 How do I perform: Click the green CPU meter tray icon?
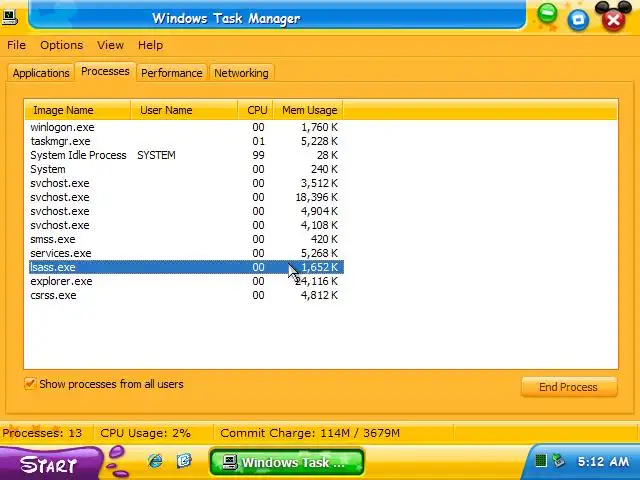coord(541,461)
